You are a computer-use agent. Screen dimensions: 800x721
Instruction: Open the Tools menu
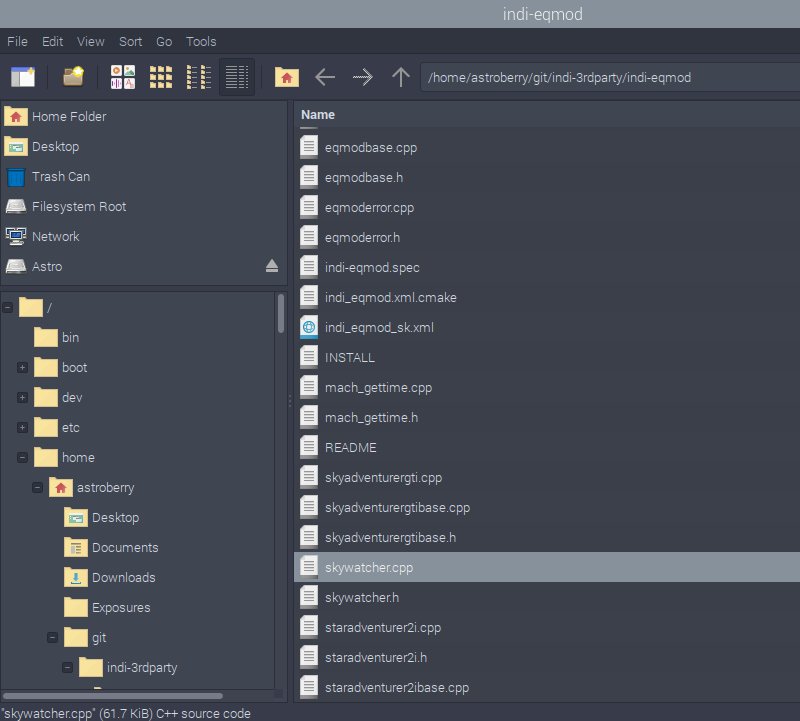[x=201, y=41]
